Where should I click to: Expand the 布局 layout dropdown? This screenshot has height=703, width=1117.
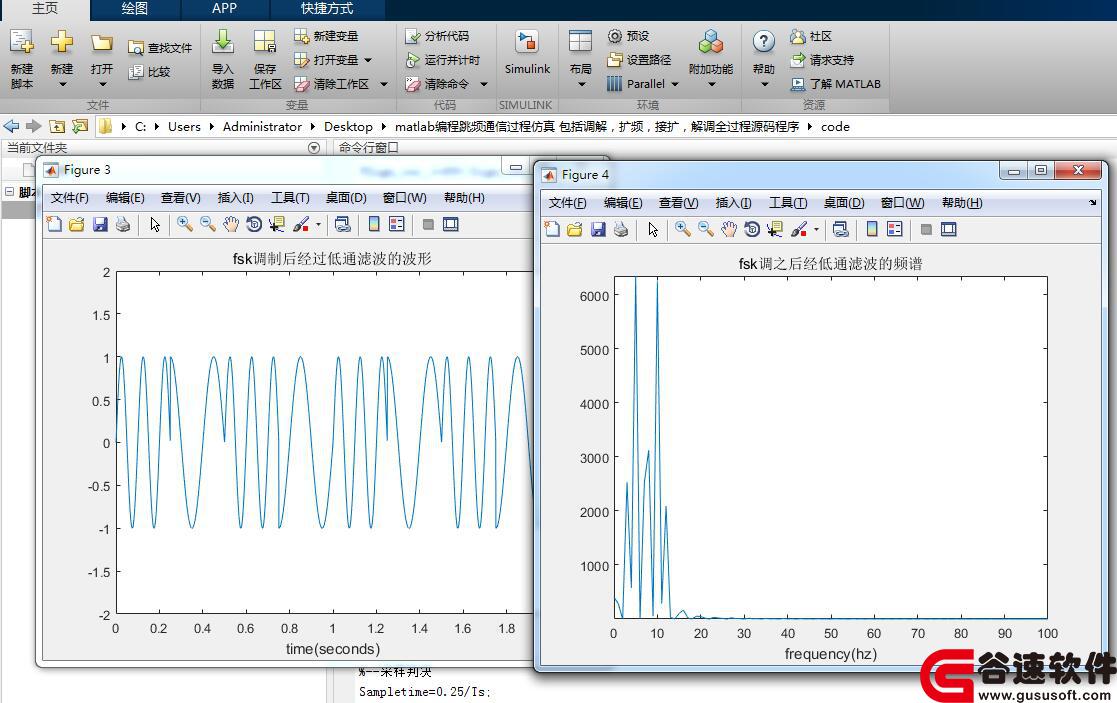[581, 85]
